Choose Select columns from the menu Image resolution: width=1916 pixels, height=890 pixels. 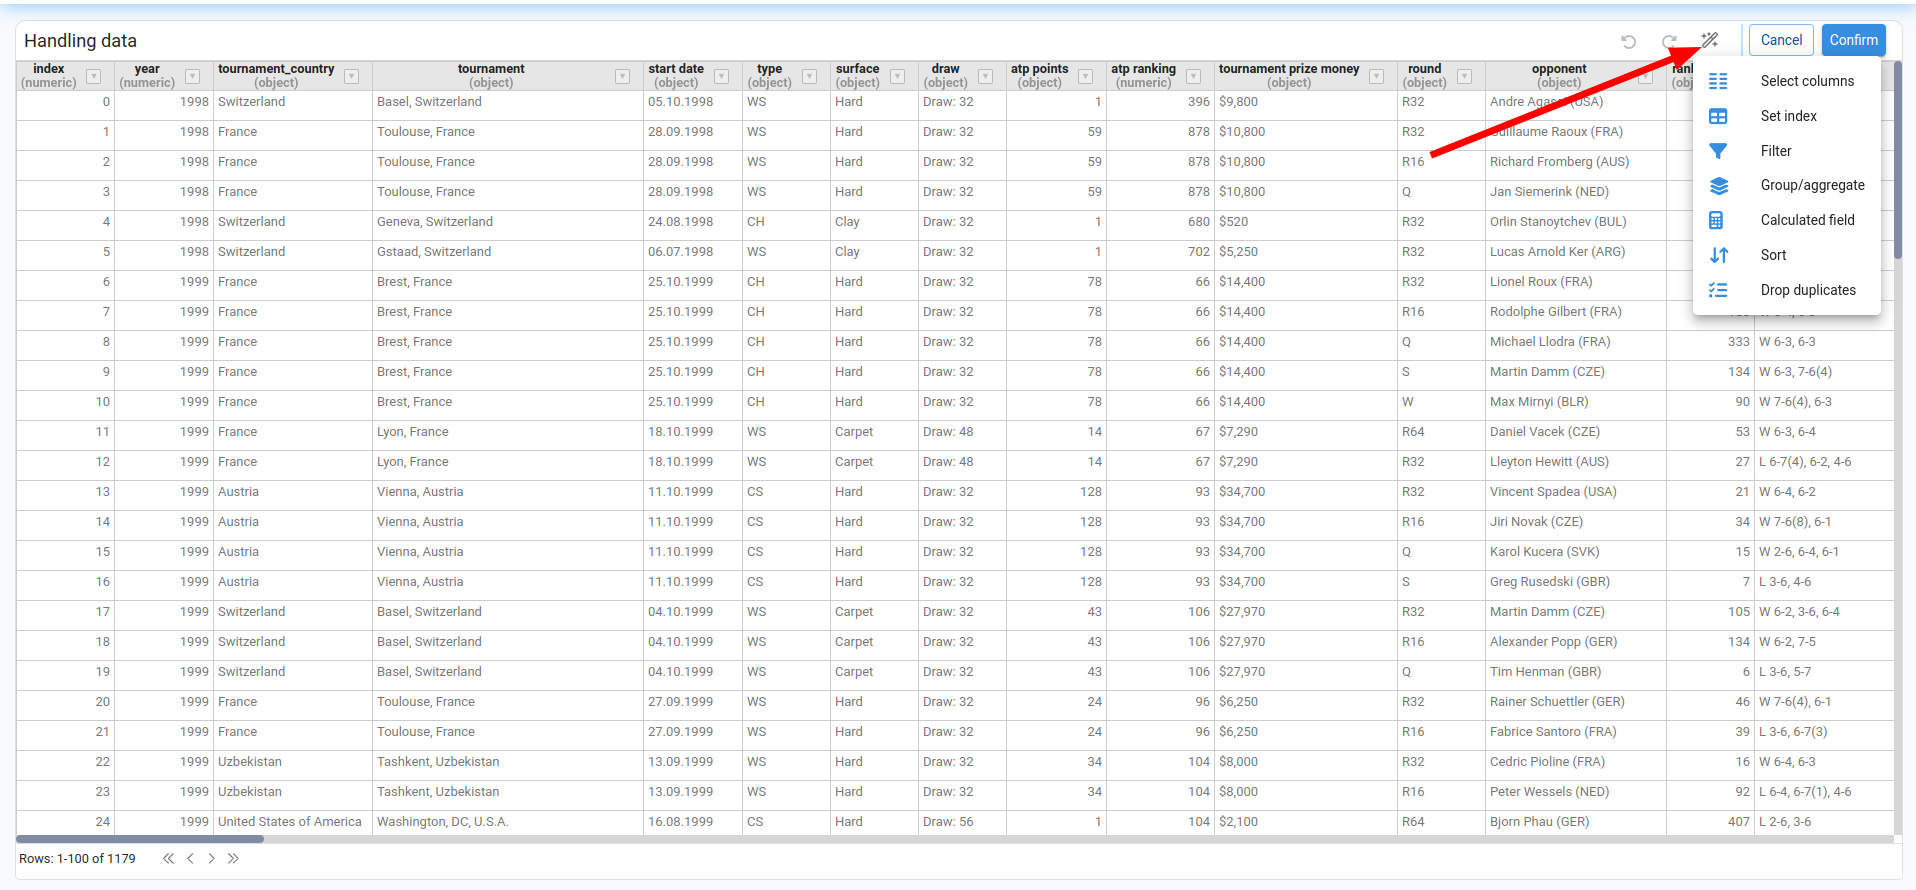[1806, 81]
